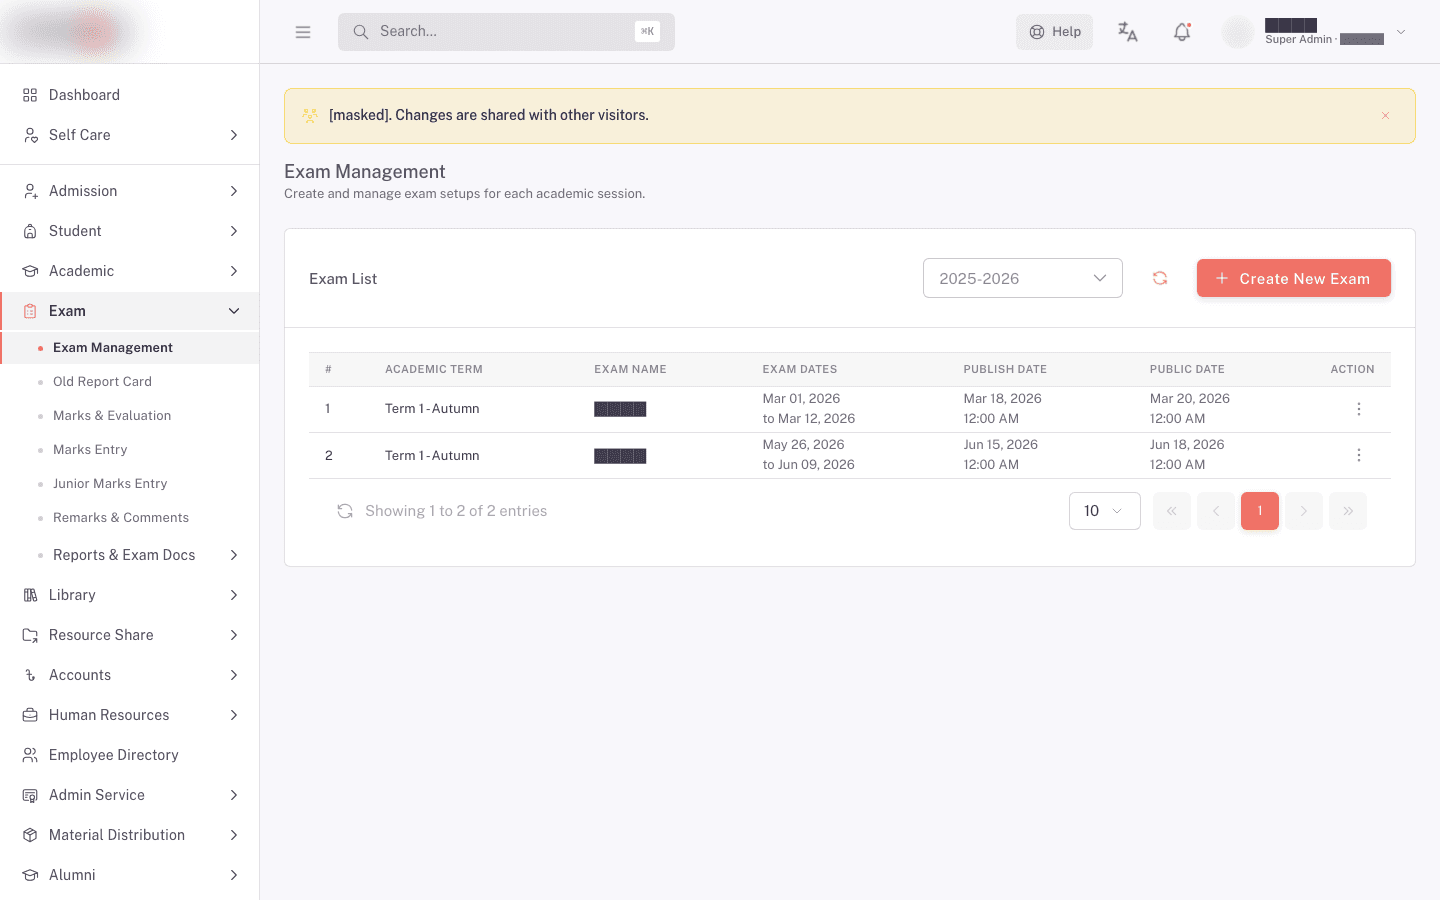This screenshot has width=1440, height=900.
Task: Reload entries next to Showing 1 to 2
Action: 345,511
